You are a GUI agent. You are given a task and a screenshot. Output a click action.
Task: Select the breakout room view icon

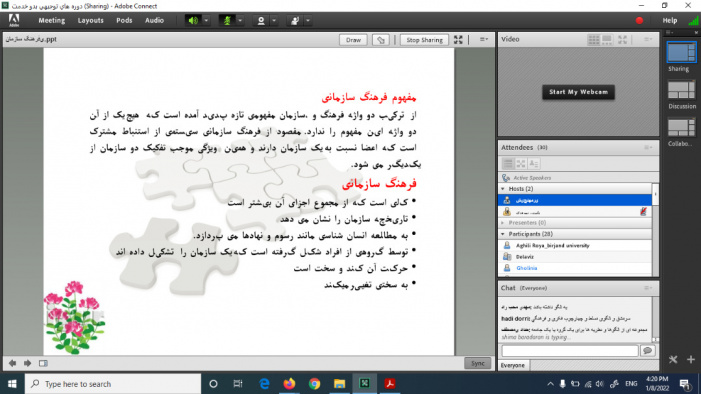(521, 164)
